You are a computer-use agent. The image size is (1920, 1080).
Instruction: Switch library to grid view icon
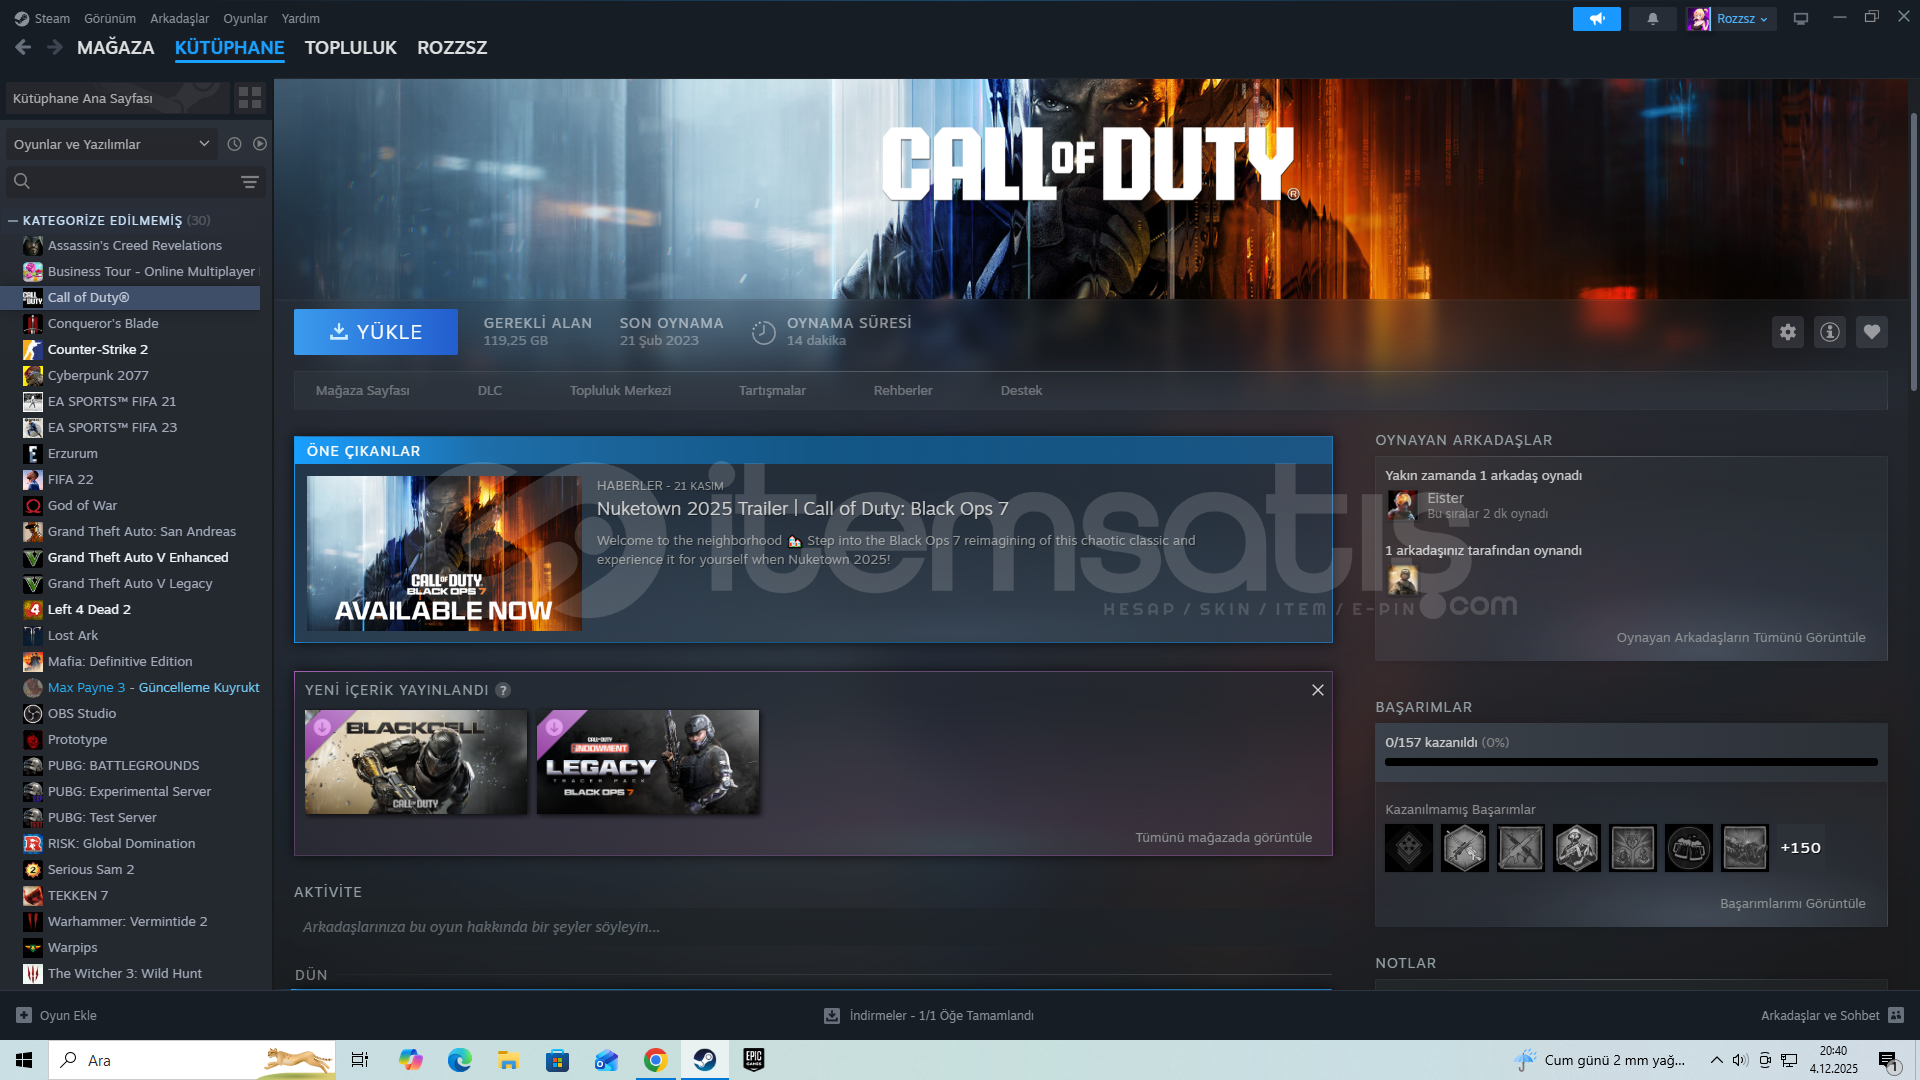249,98
